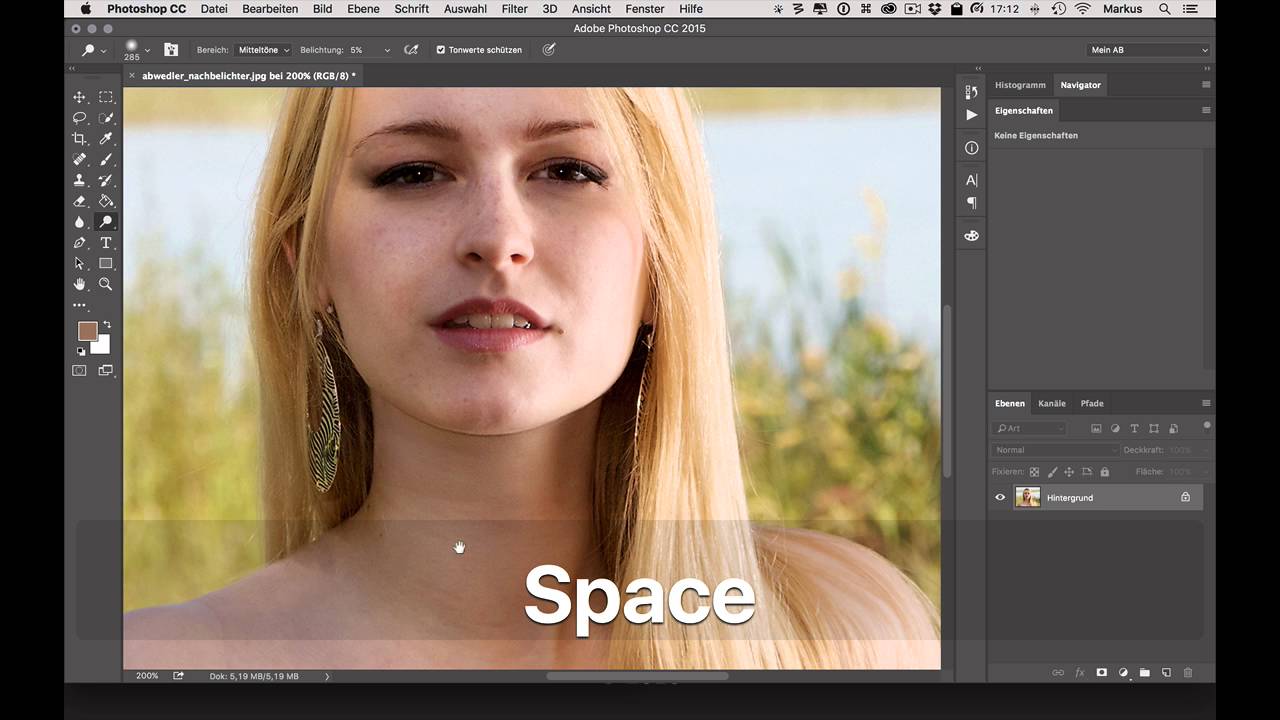Create a new layer group folder
The width and height of the screenshot is (1280, 720).
coord(1145,673)
